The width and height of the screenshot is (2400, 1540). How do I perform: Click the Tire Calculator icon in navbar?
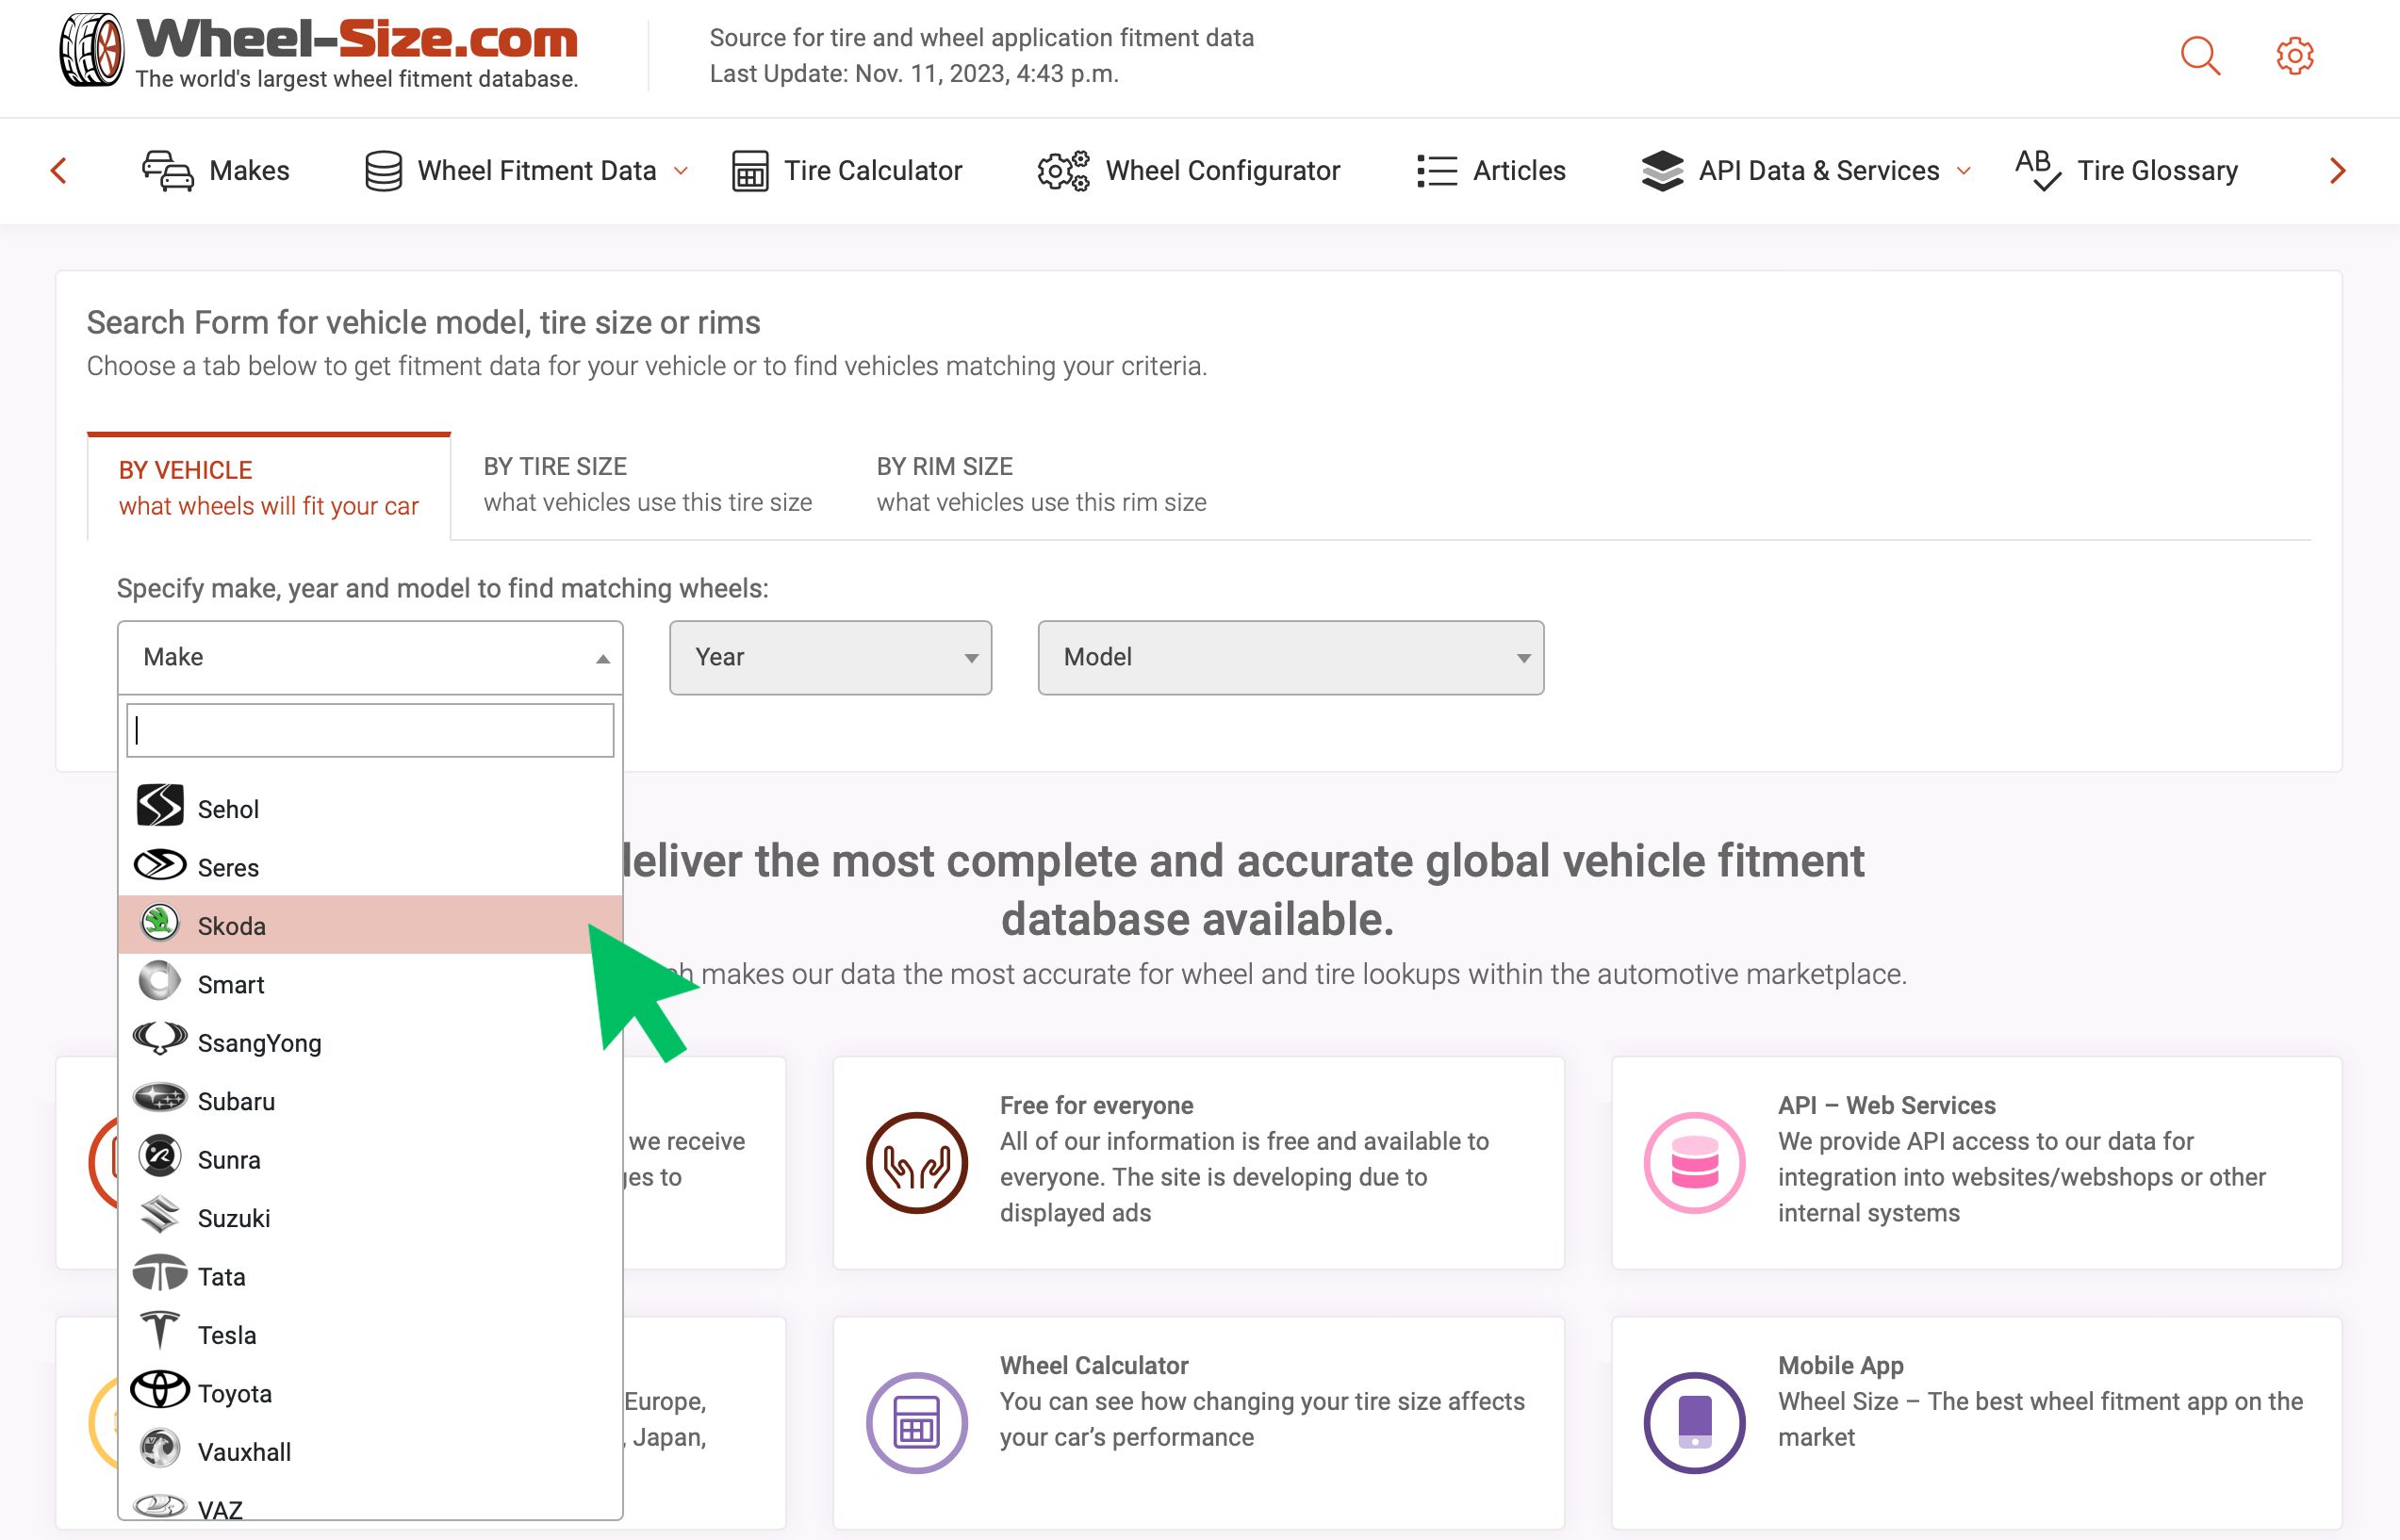coord(750,171)
